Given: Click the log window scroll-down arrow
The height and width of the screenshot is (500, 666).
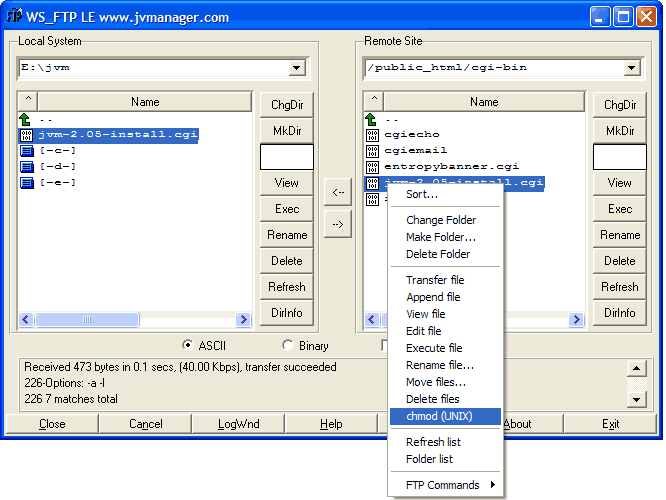Looking at the screenshot, I should click(636, 399).
